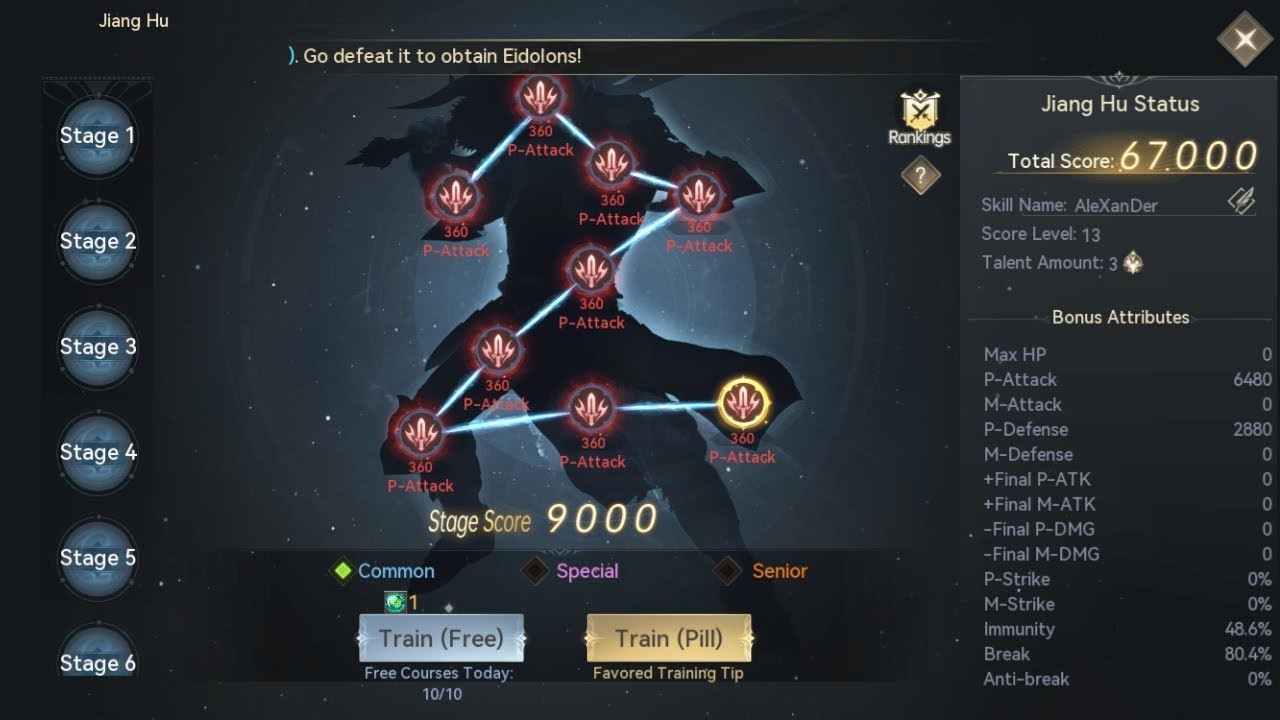
Task: Click the Train (Free) button
Action: tap(441, 638)
